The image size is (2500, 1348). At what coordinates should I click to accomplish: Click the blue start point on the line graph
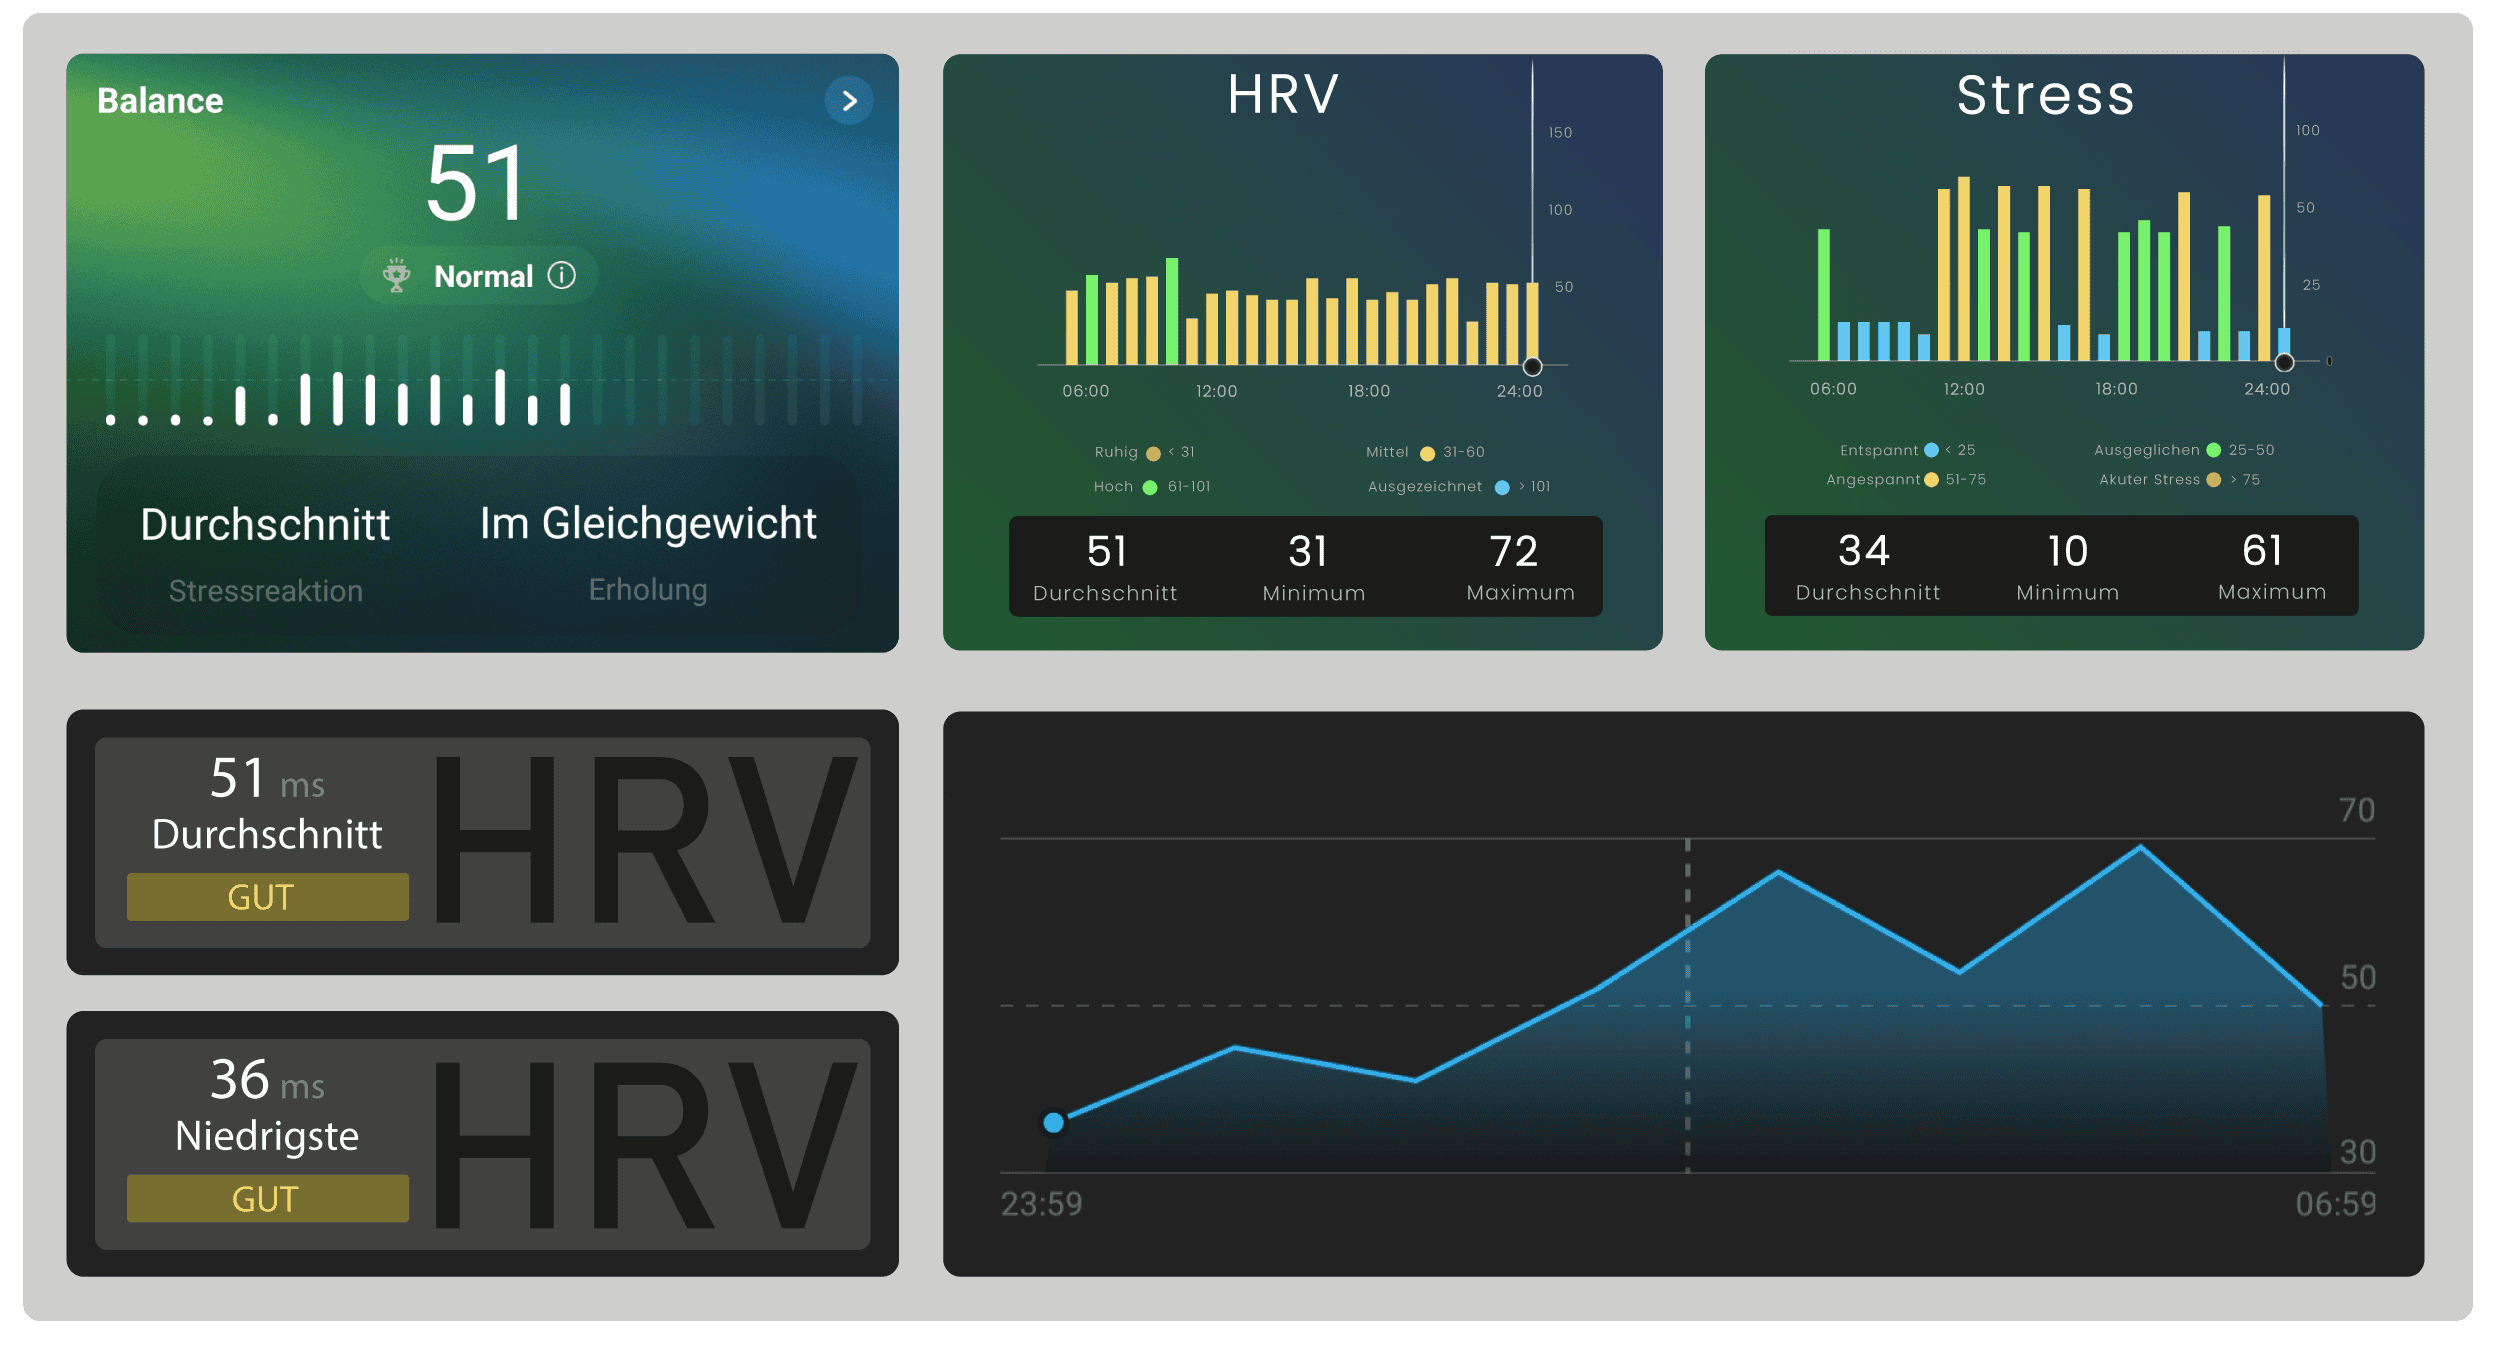click(1053, 1122)
